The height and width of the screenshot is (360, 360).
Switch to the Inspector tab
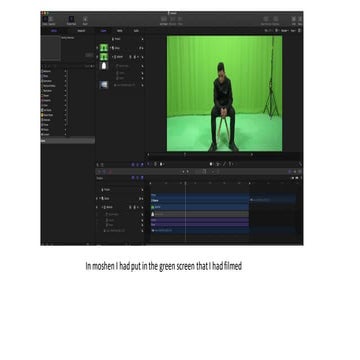[81, 31]
